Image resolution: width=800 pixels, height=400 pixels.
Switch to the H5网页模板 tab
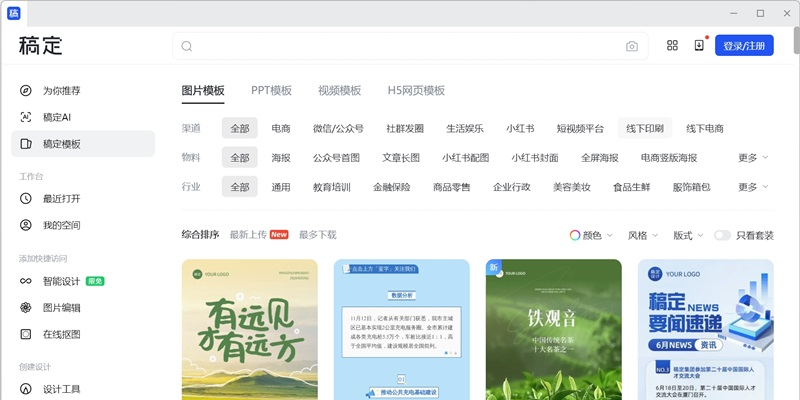[x=416, y=91]
